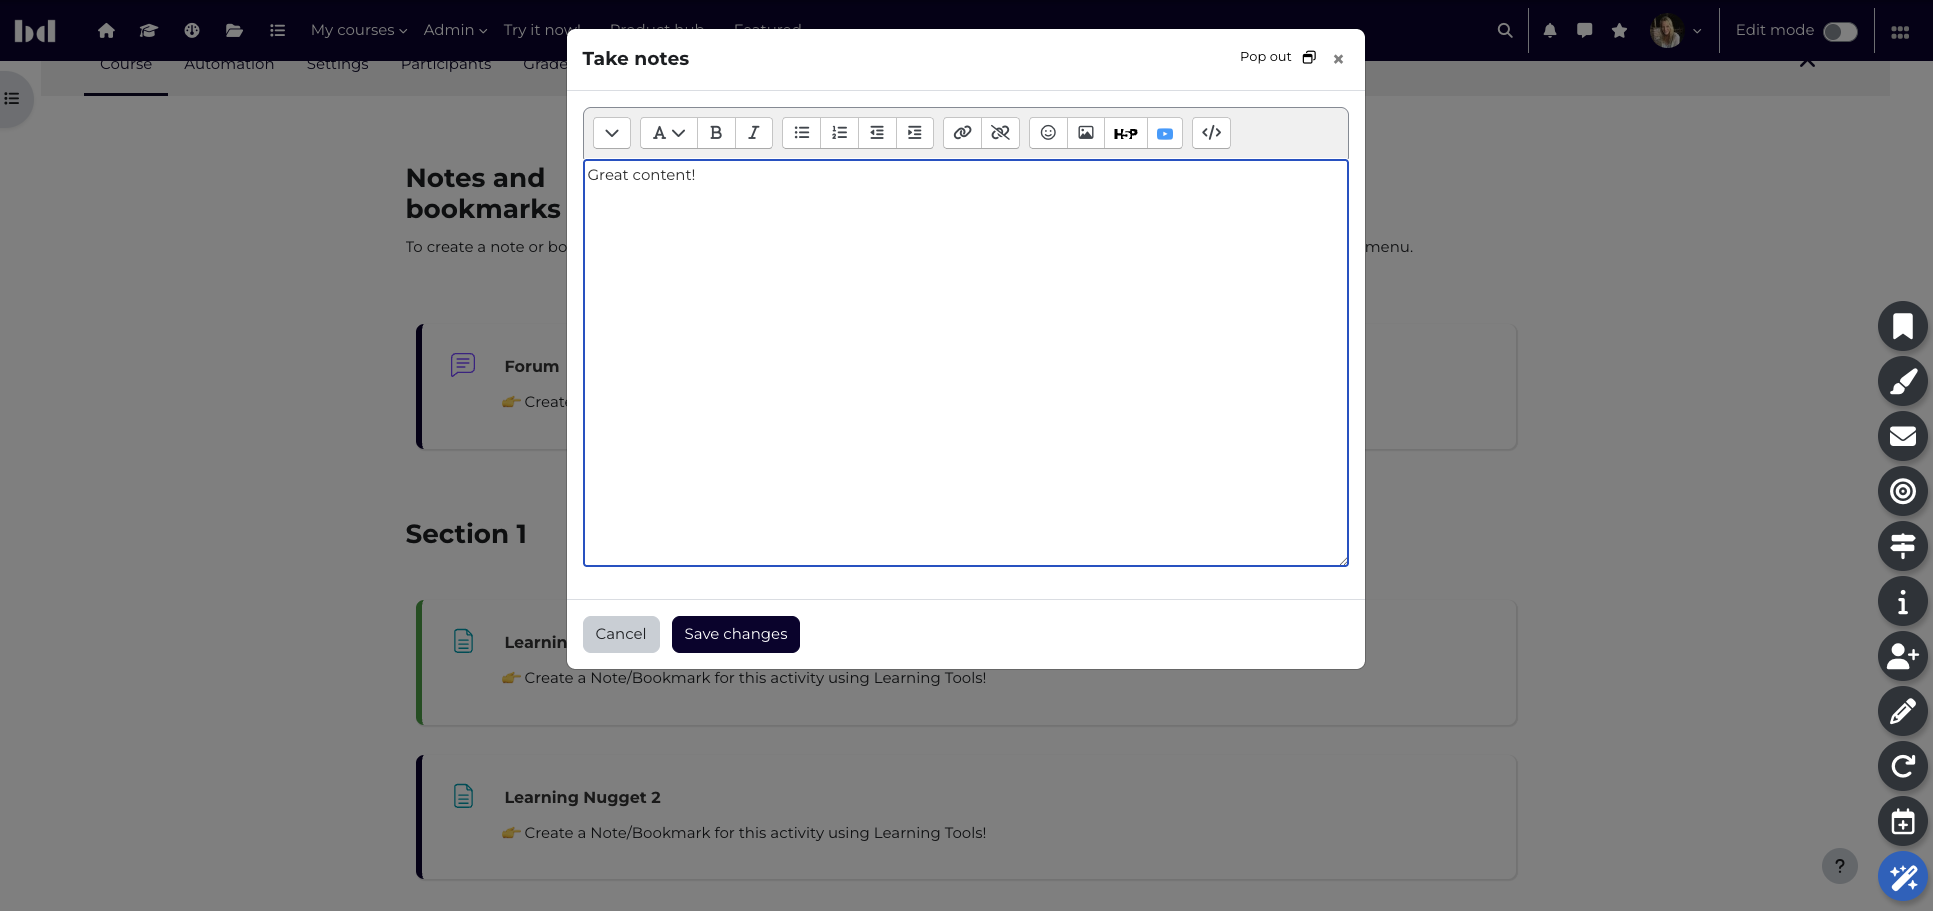The image size is (1933, 911).
Task: Insert an image into the note
Action: [1086, 133]
